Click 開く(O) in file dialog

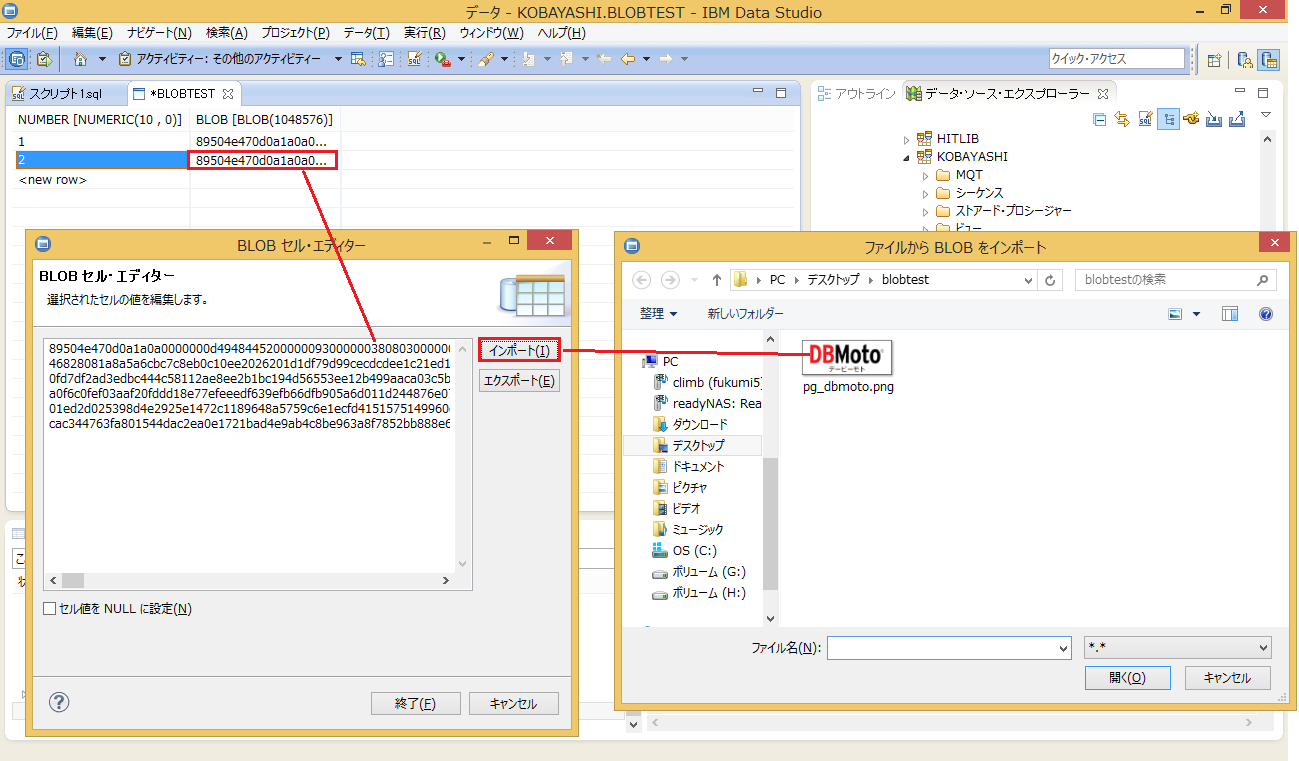tap(1126, 678)
